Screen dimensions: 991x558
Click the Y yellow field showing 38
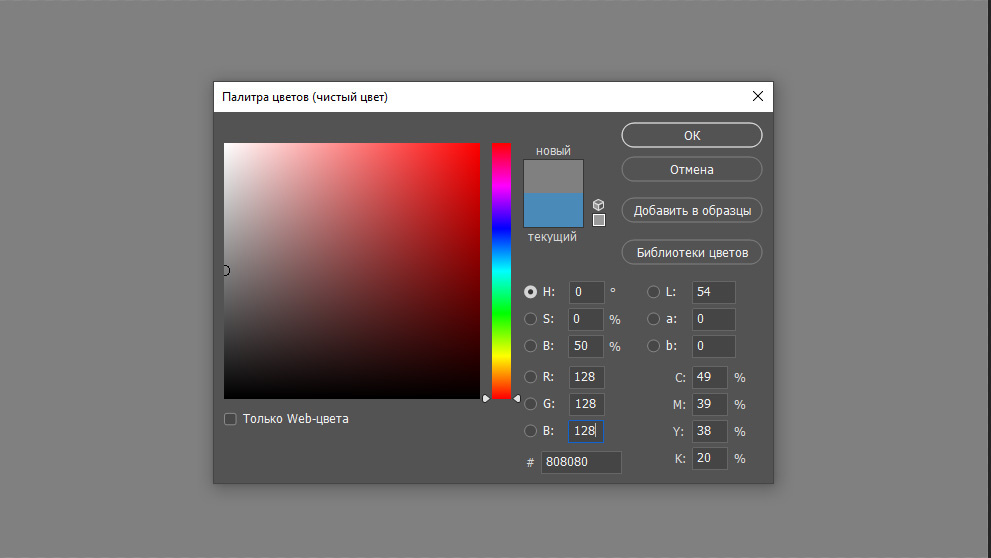[x=710, y=431]
